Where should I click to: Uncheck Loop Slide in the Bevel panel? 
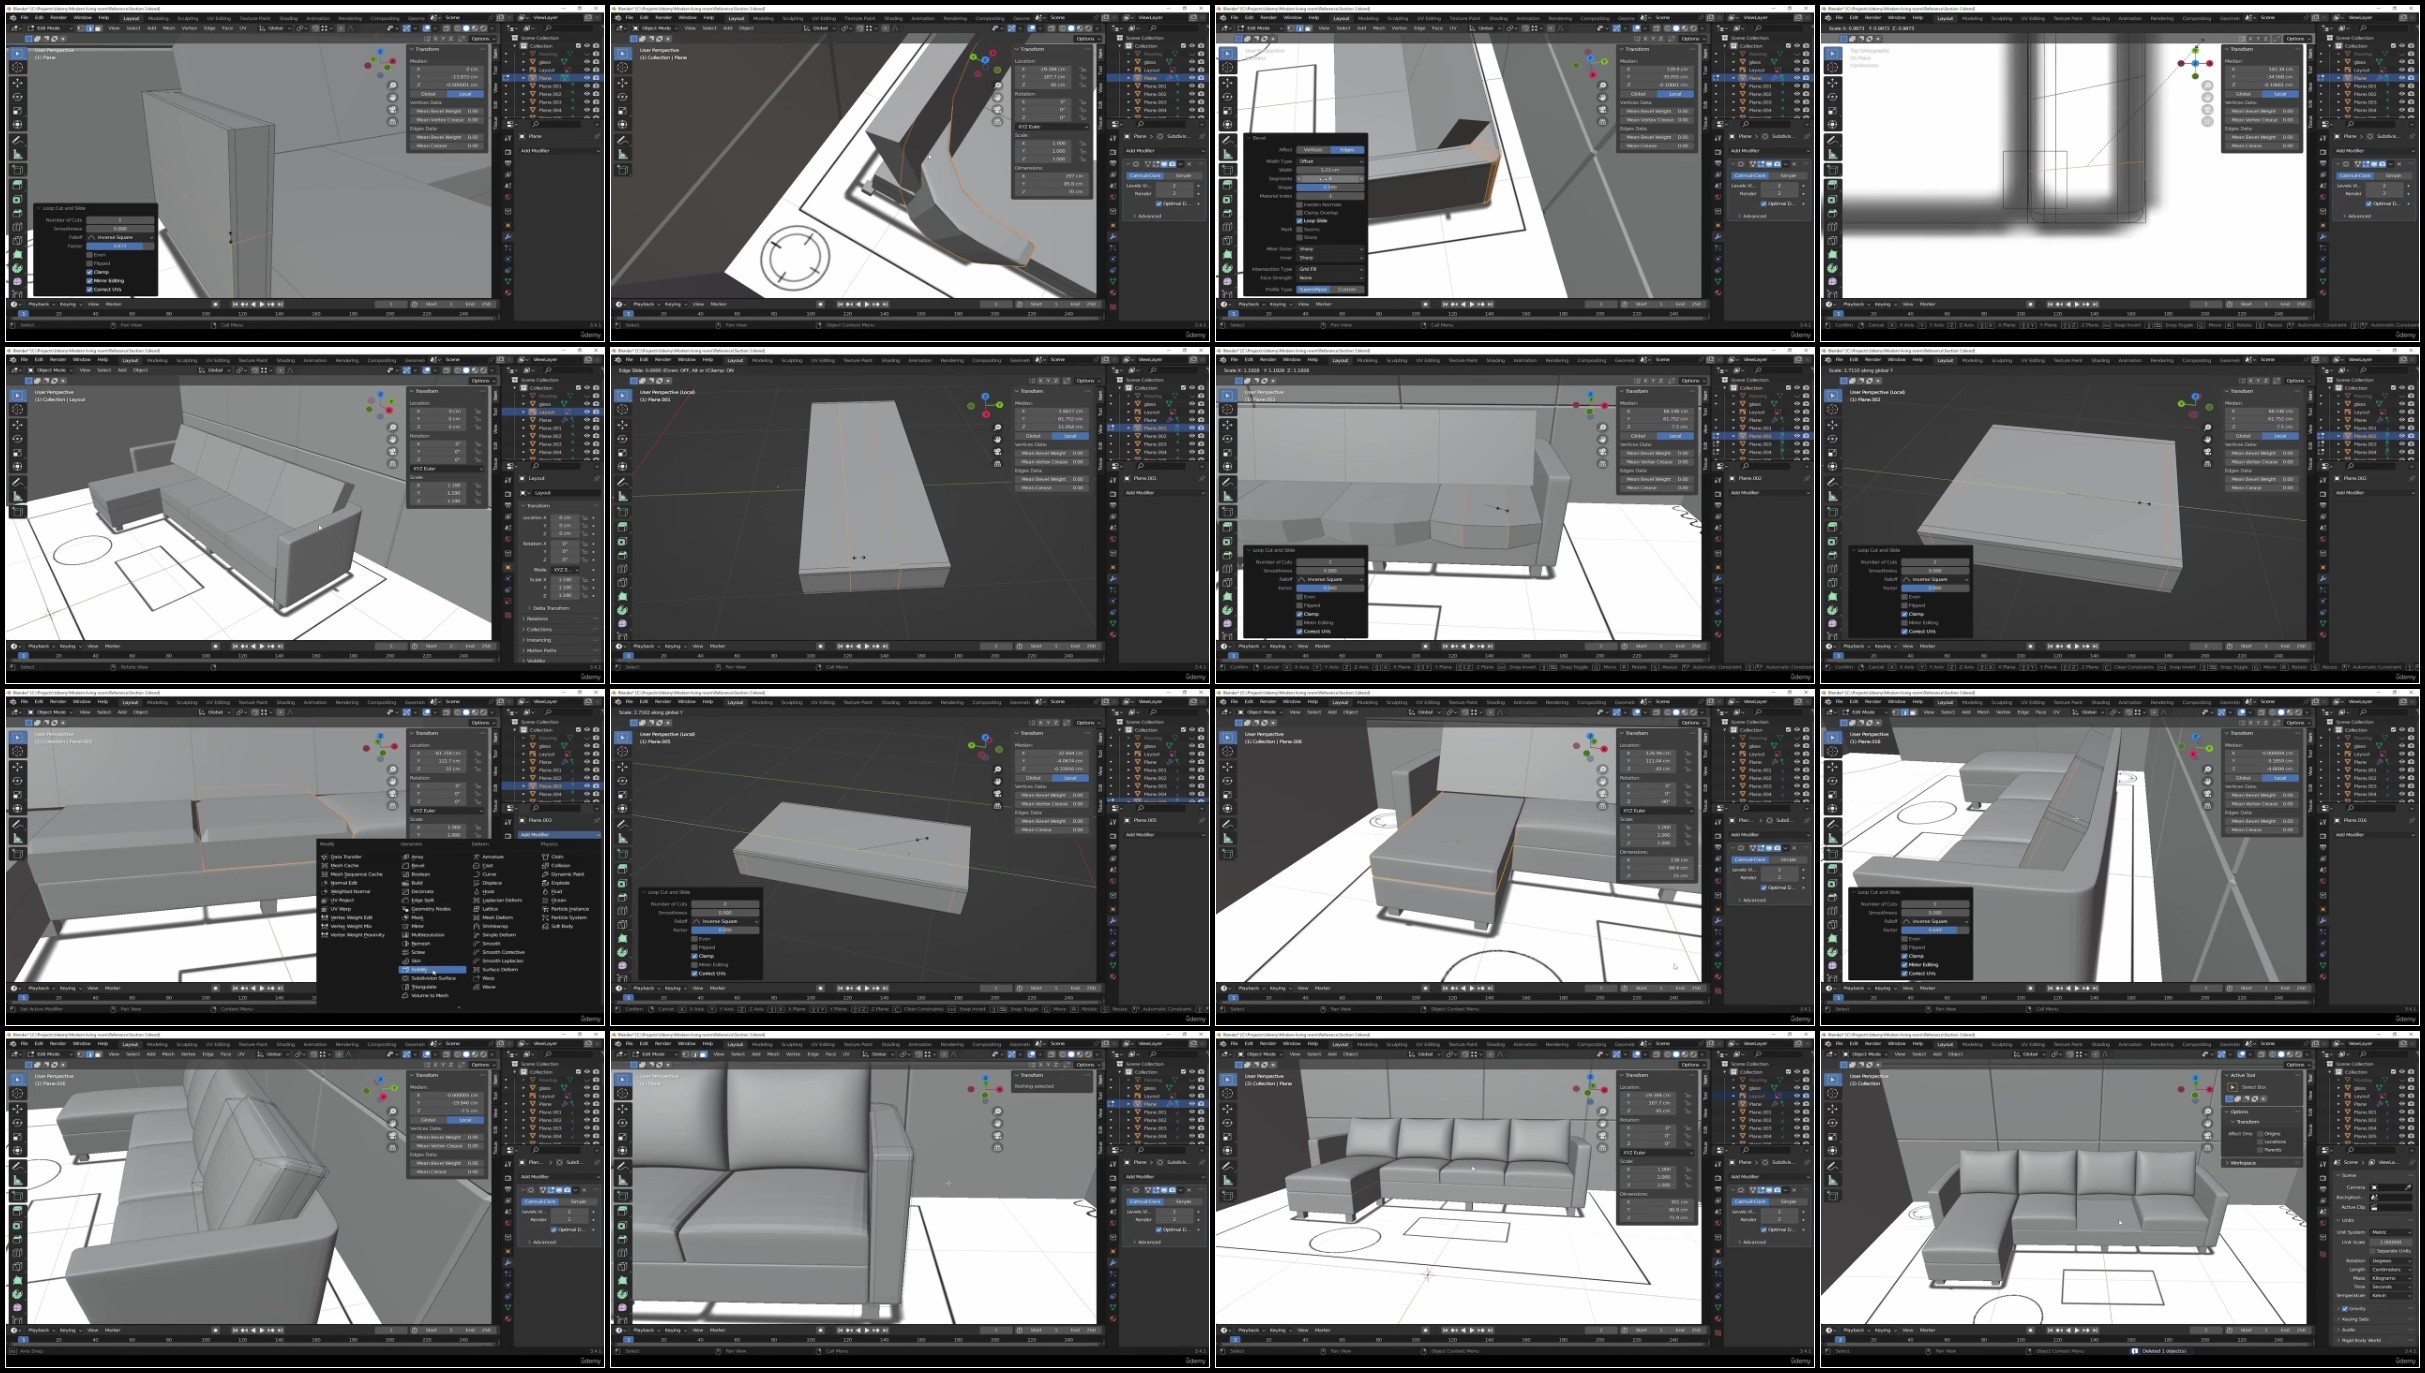pos(1299,221)
